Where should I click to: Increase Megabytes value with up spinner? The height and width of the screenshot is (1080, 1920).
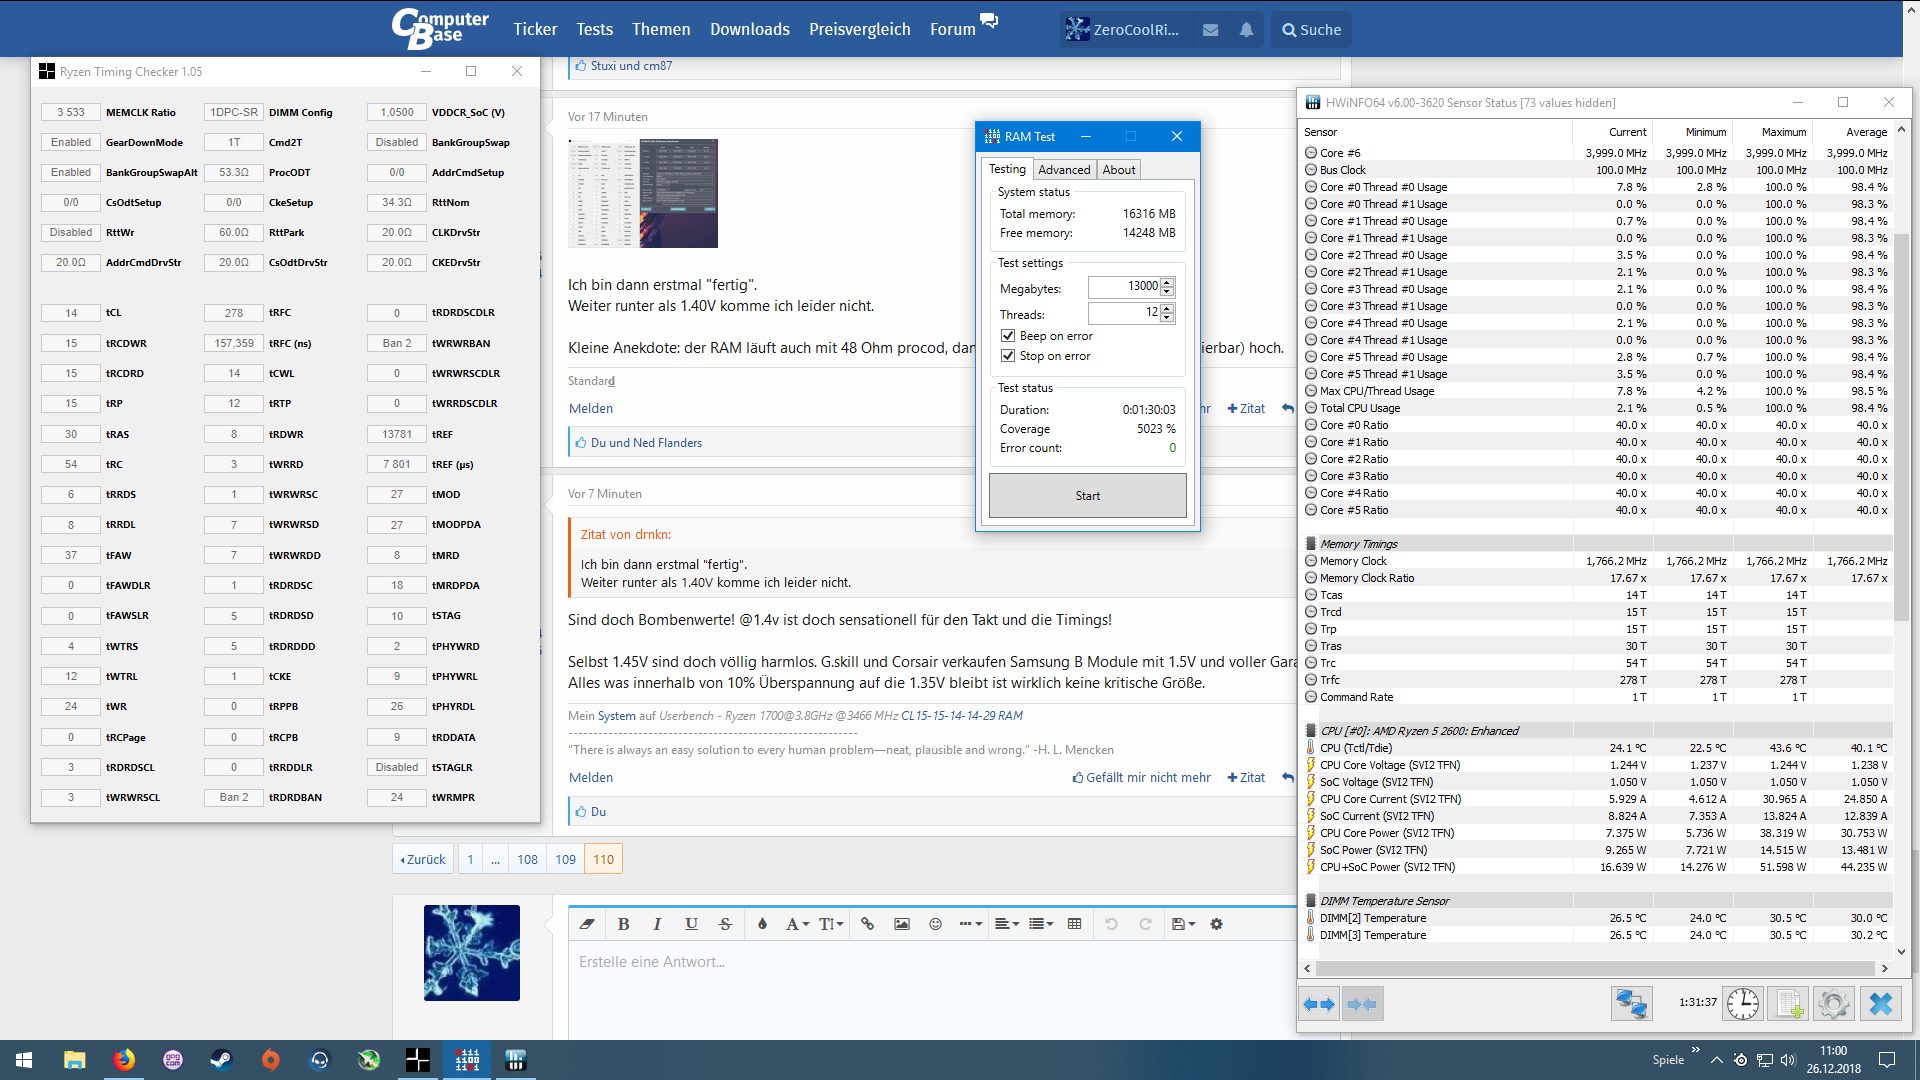click(x=1167, y=283)
